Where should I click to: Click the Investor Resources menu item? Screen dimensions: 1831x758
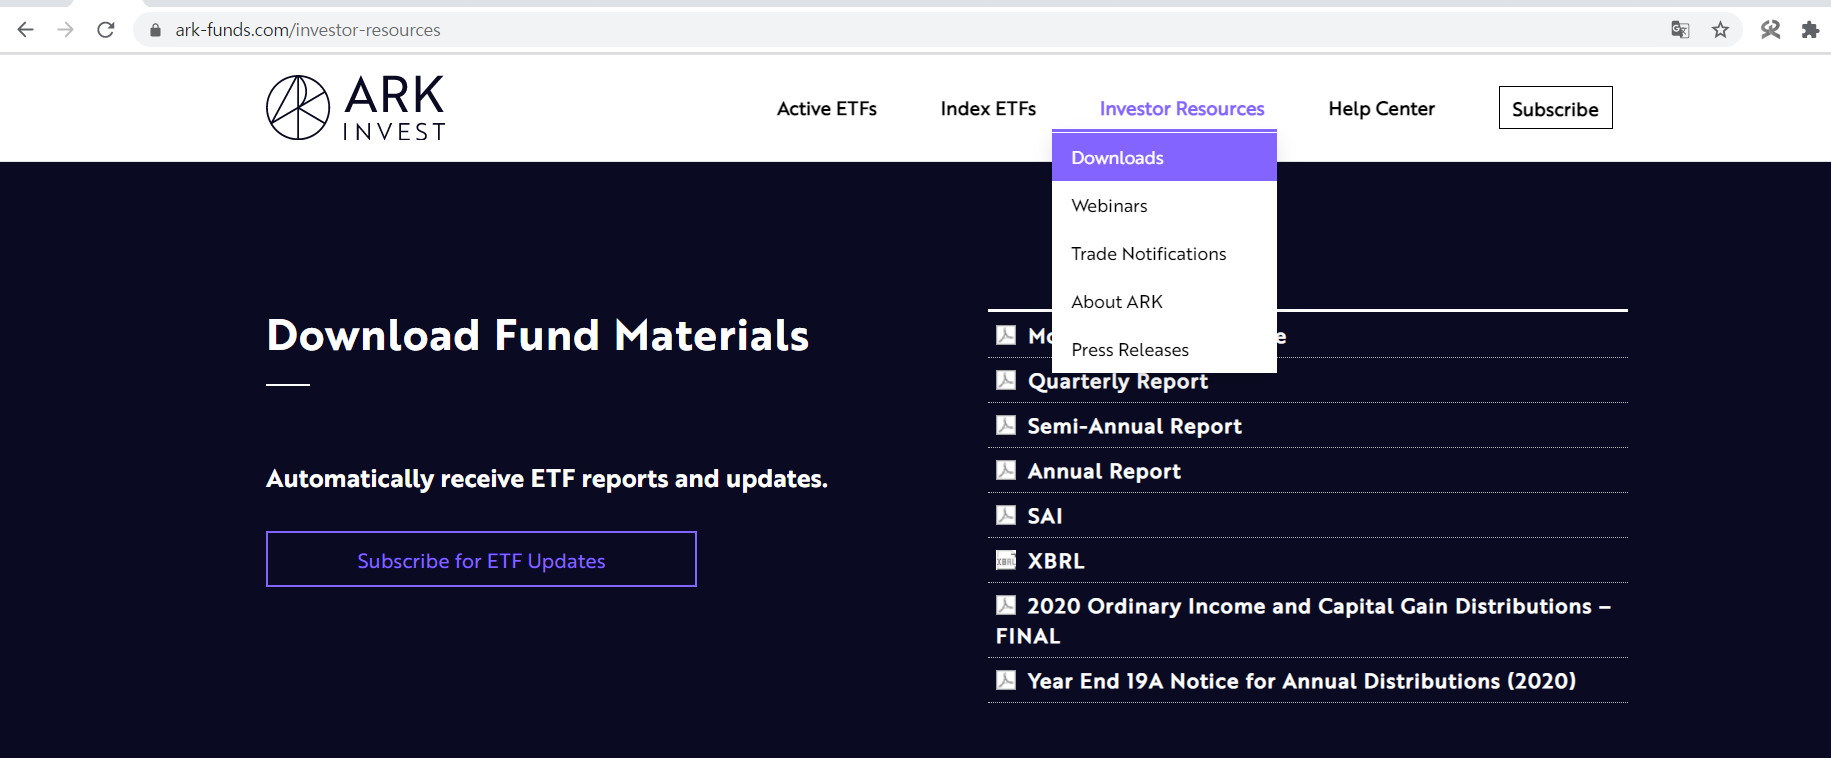(1182, 108)
